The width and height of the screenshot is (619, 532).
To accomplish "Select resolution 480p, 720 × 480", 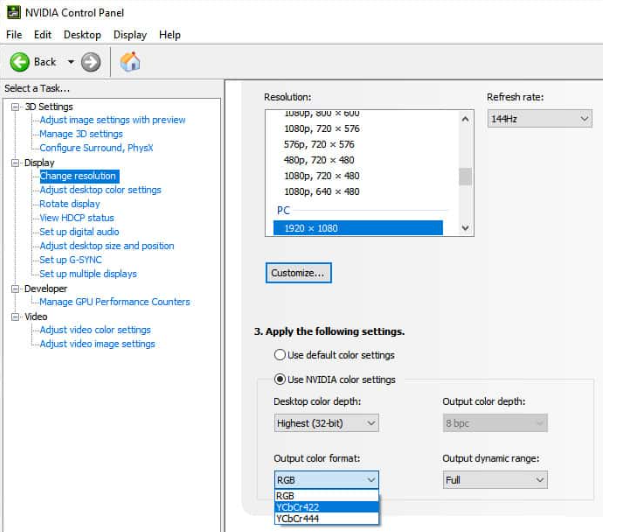I will point(319,160).
